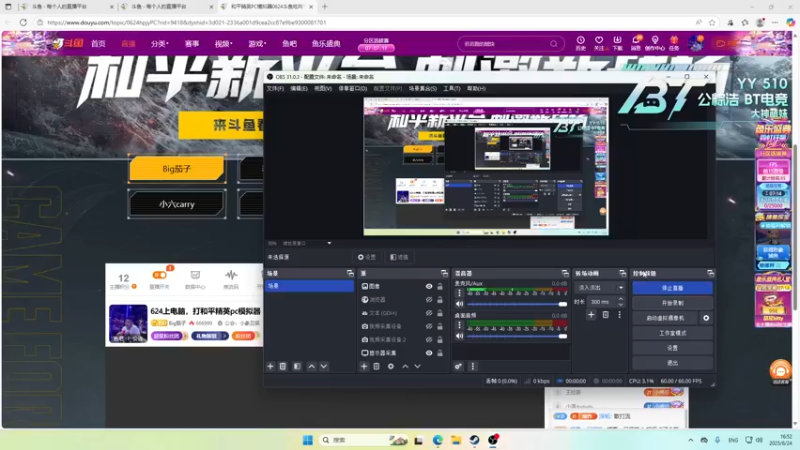Add a new source with the plus icon

364,366
